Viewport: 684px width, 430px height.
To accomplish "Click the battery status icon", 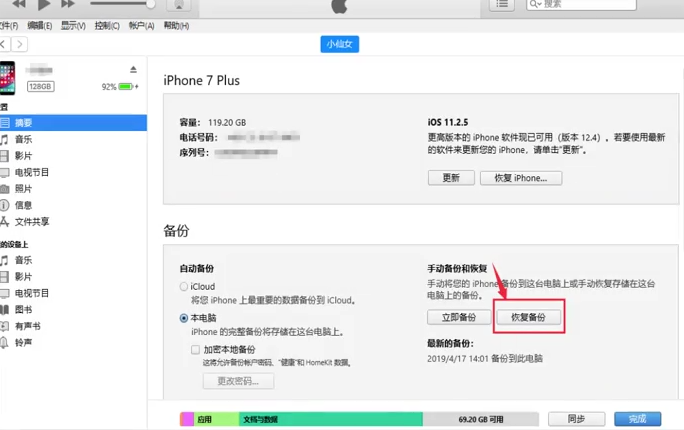I will point(127,86).
